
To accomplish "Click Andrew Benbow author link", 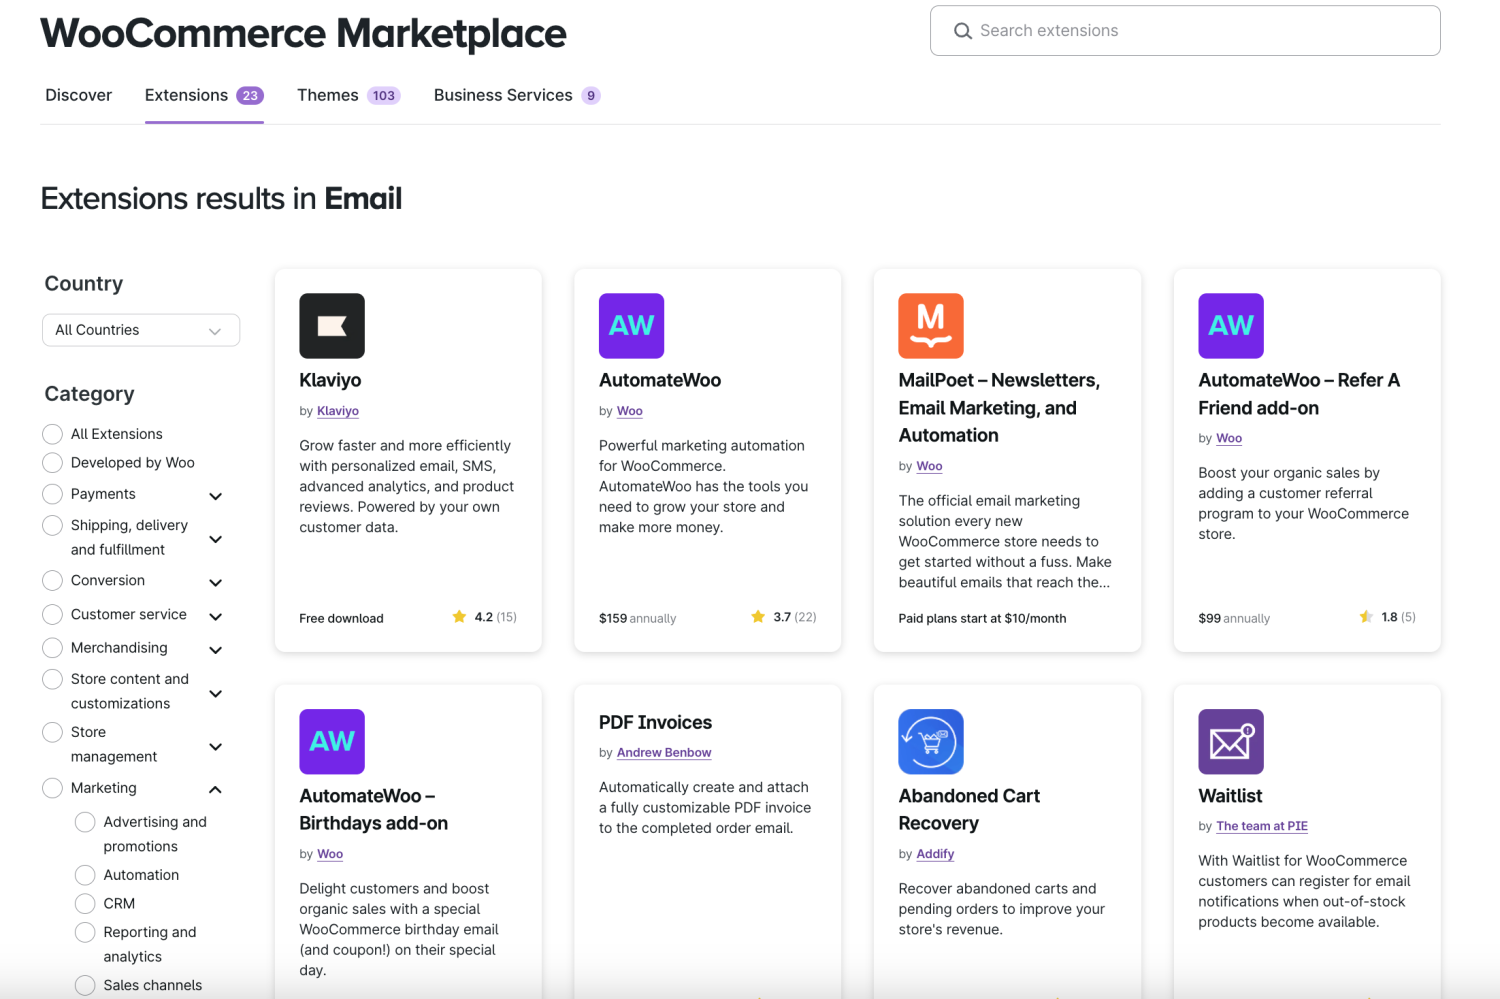I will pyautogui.click(x=663, y=752).
